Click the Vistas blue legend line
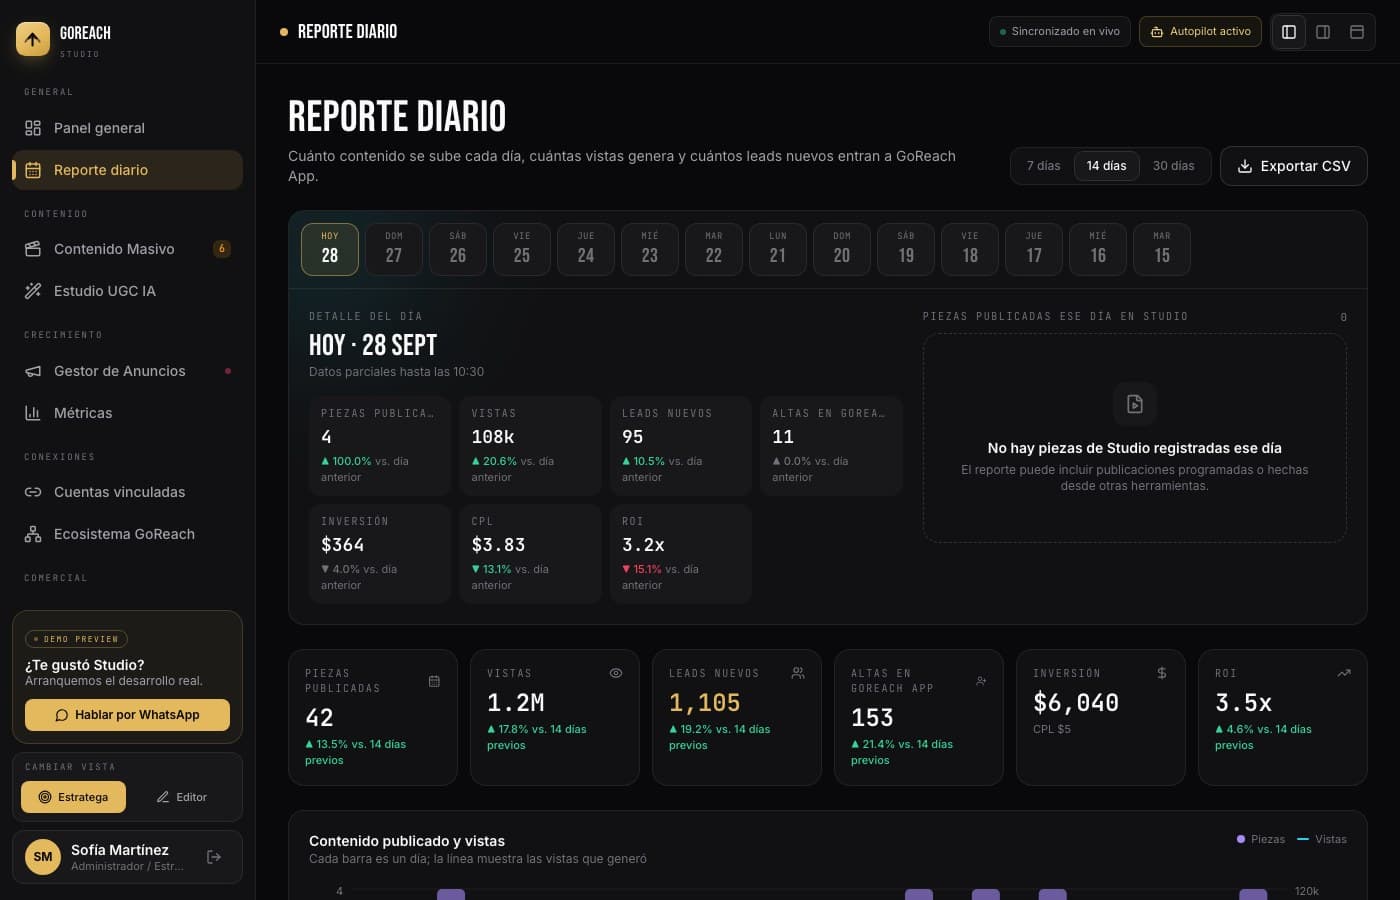Image resolution: width=1400 pixels, height=900 pixels. click(x=1303, y=839)
